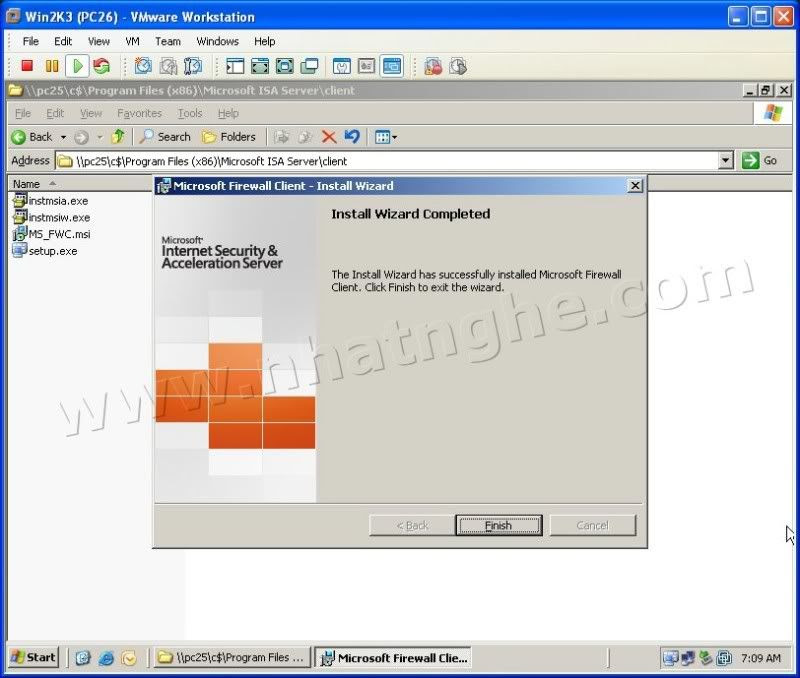Switch to the Microsoft Firewall Client taskbar button

[393, 658]
